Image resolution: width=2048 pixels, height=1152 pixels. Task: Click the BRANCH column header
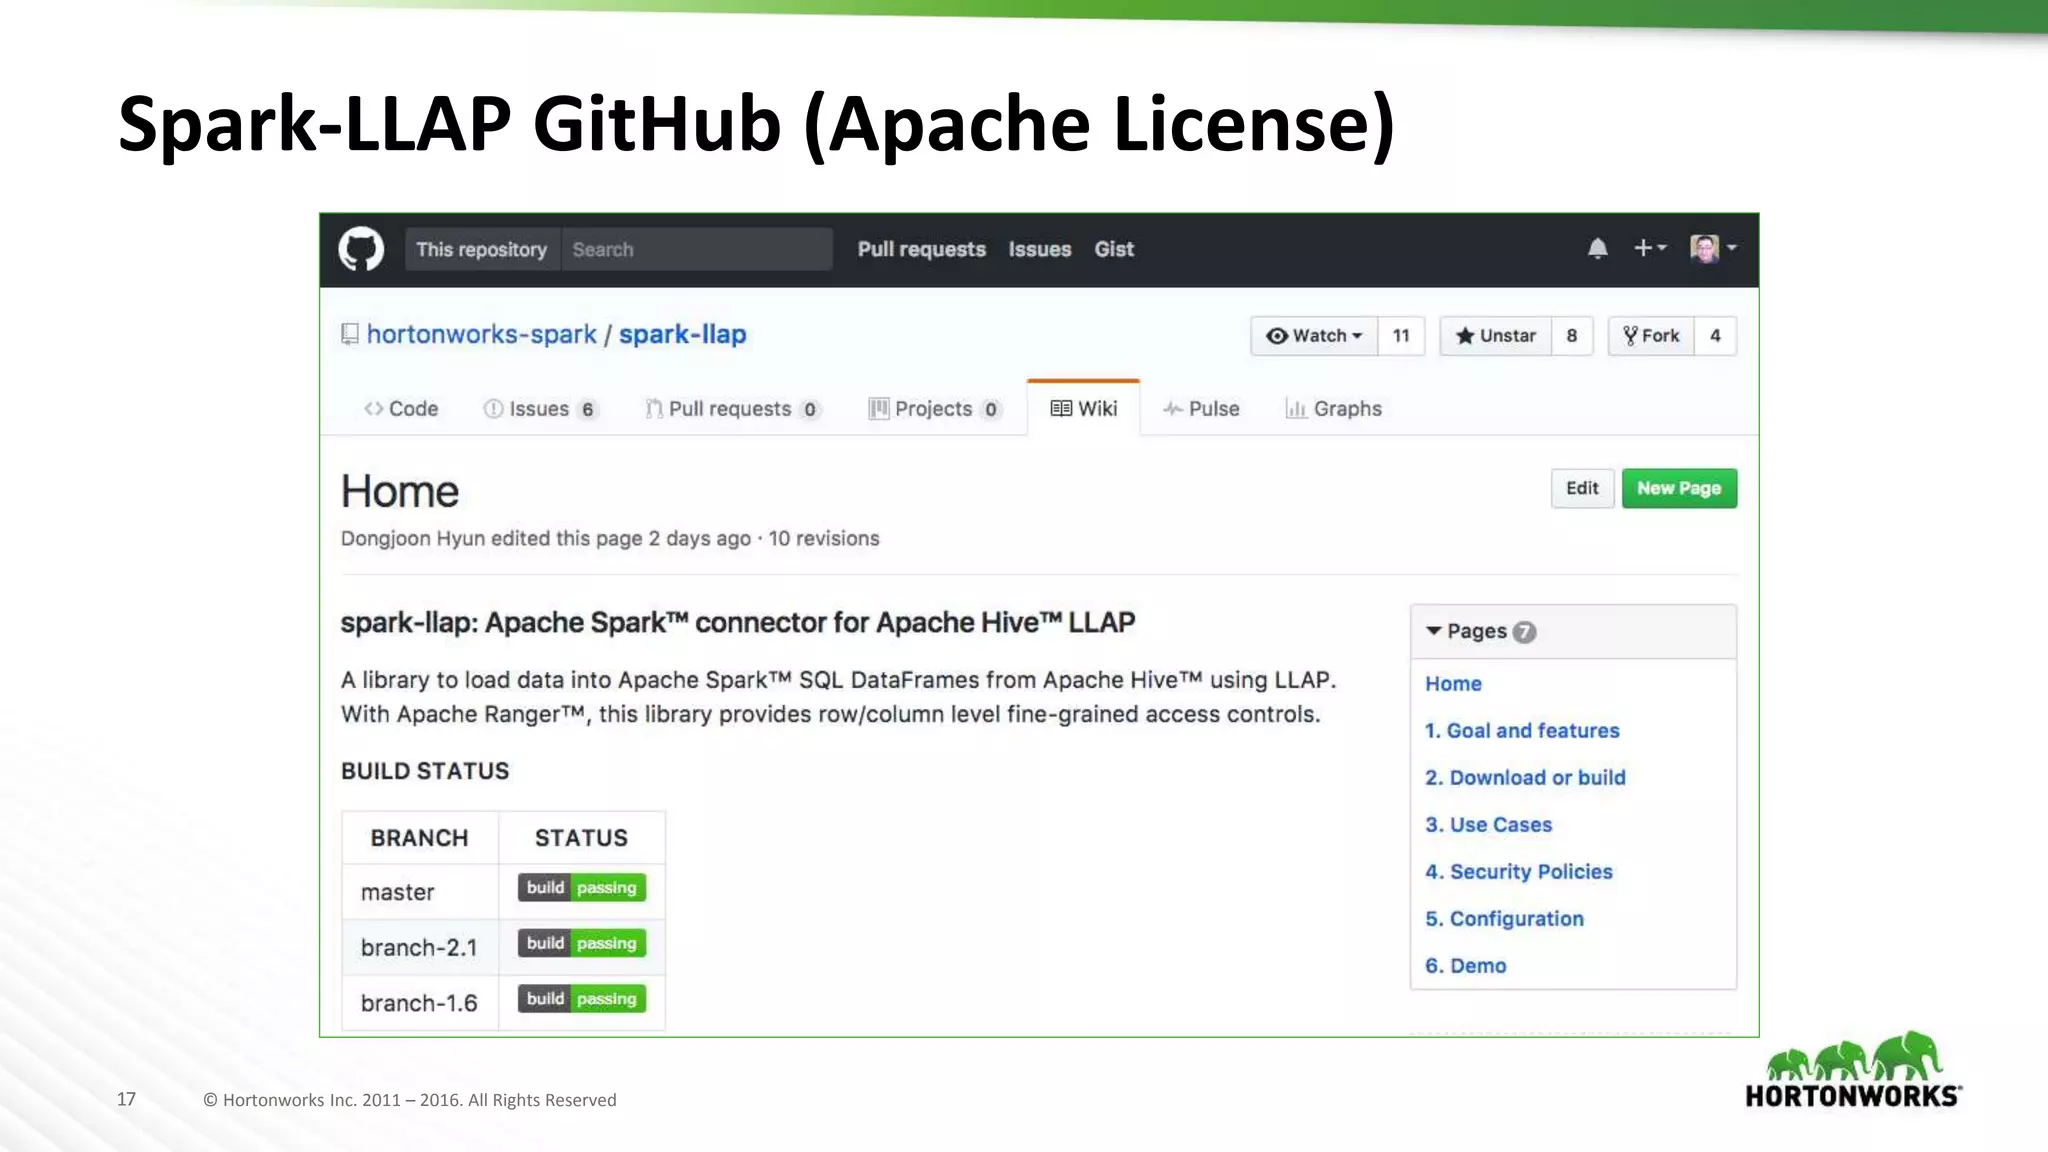coord(420,838)
